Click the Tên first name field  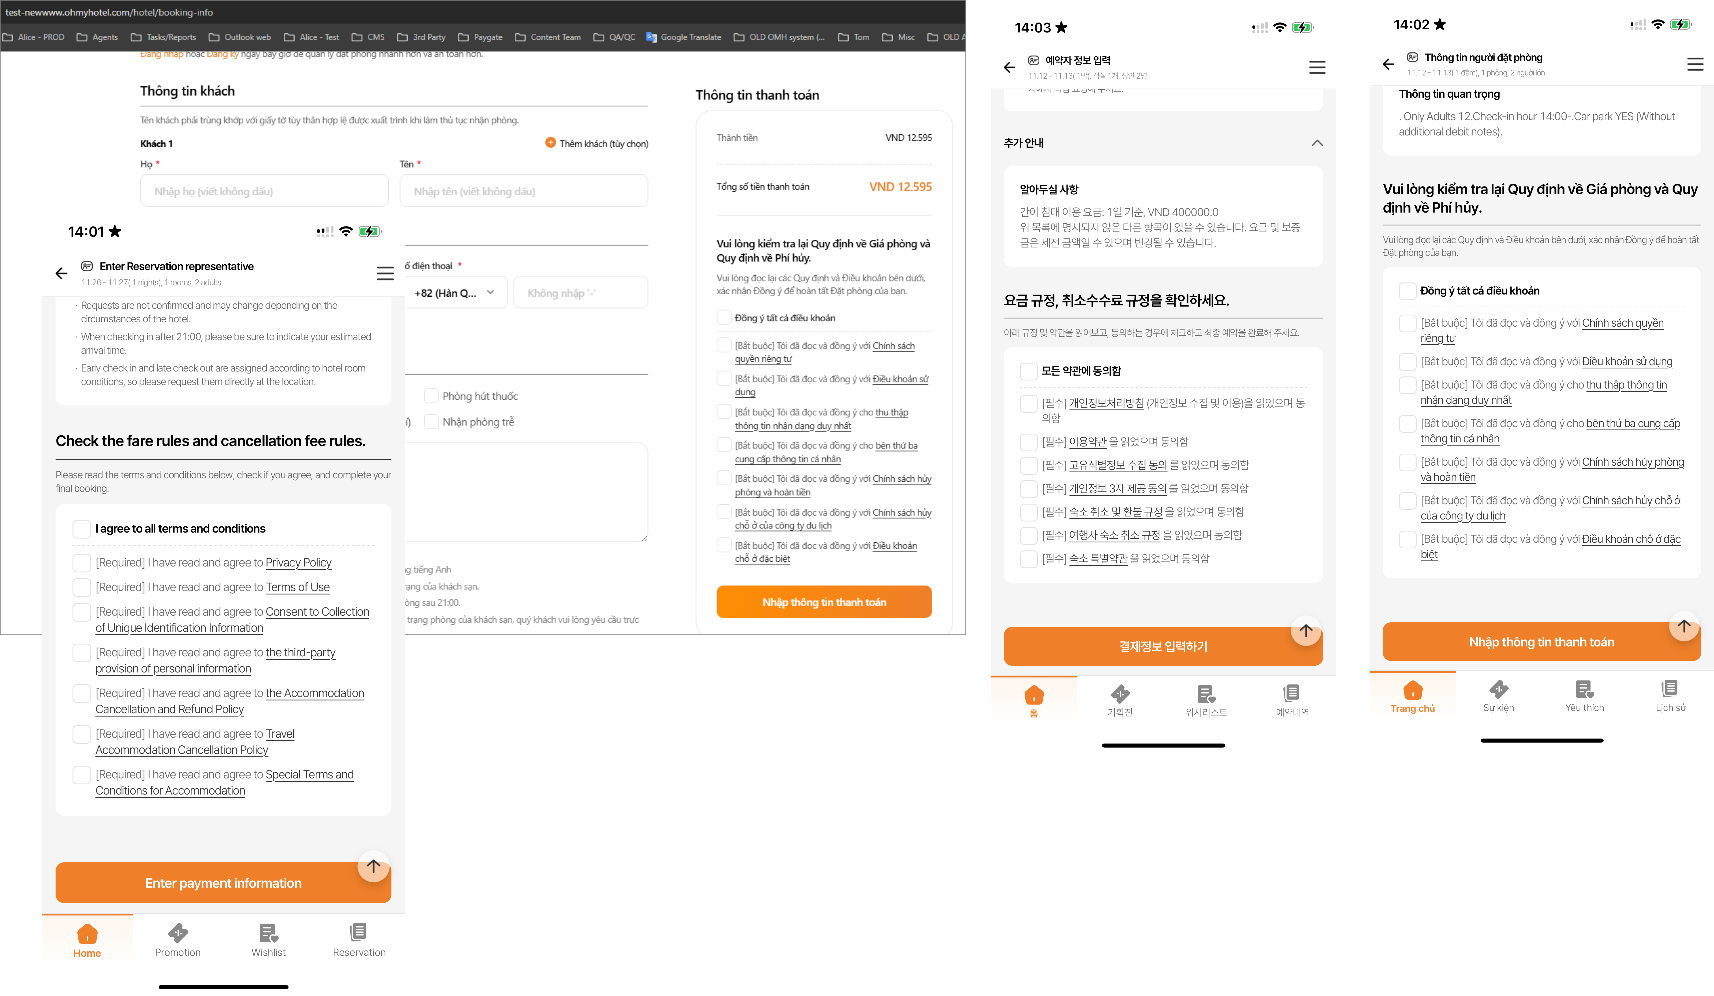[524, 191]
